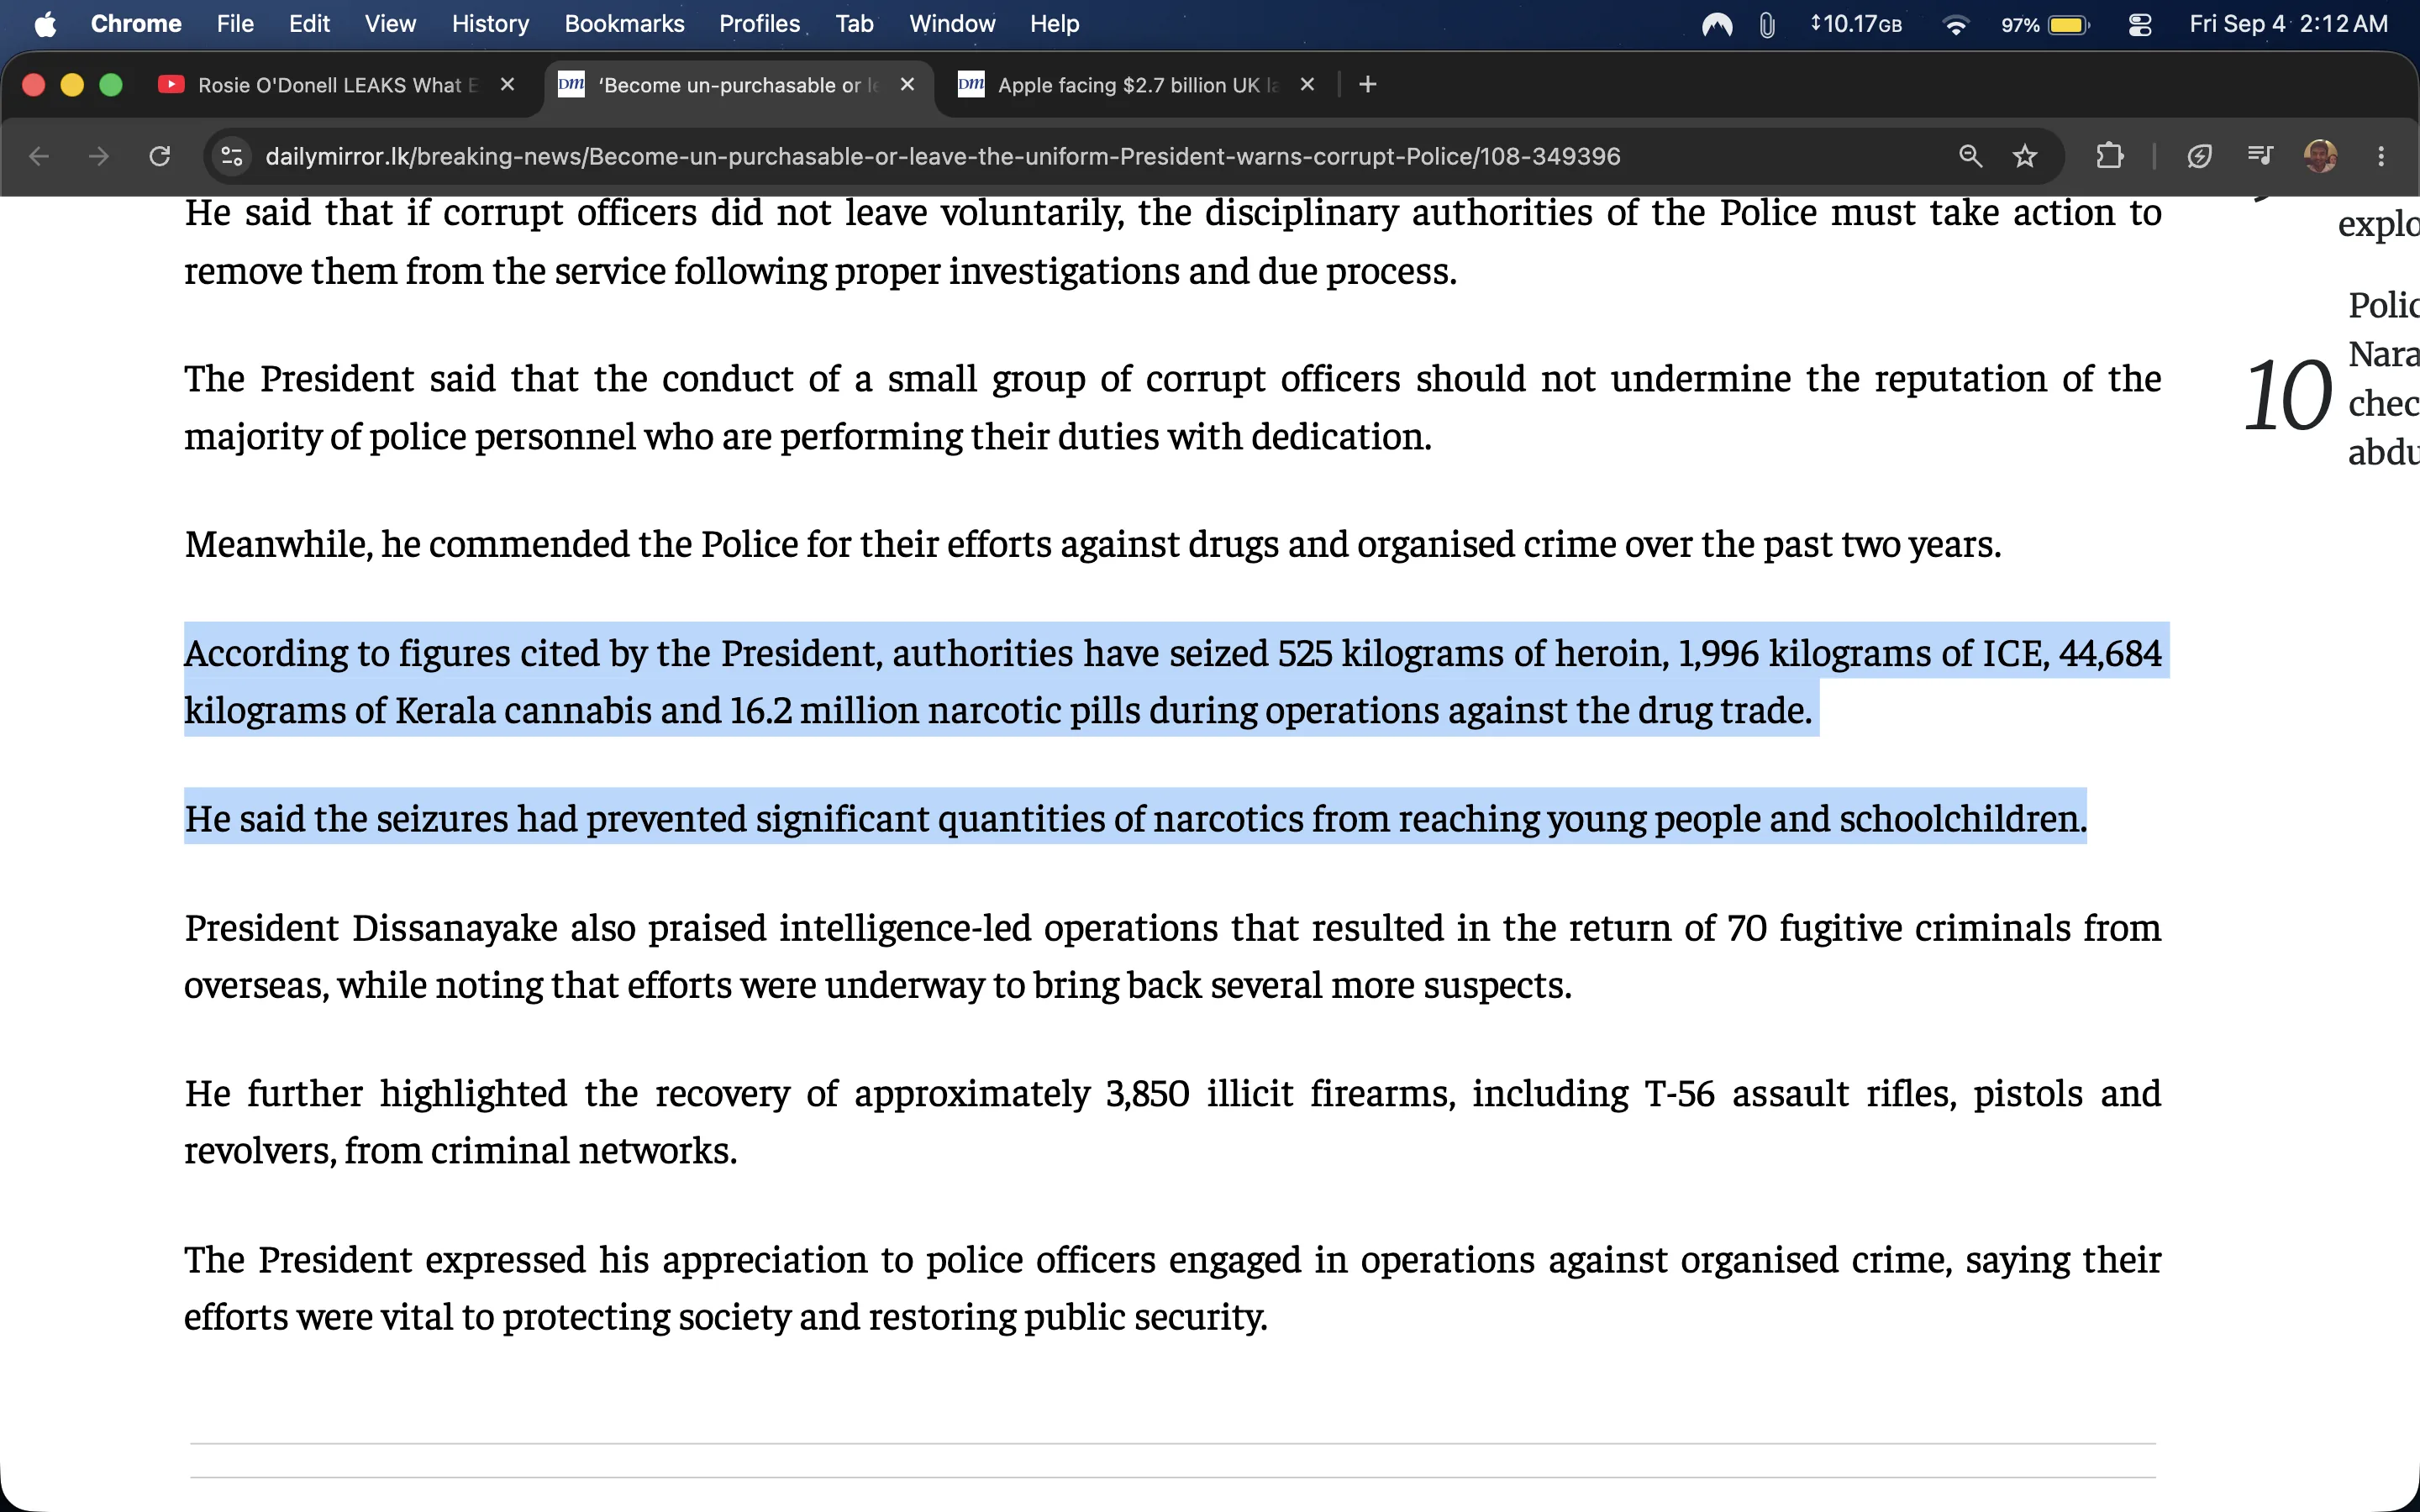The height and width of the screenshot is (1512, 2420).
Task: Open macOS Control Center
Action: click(2140, 24)
